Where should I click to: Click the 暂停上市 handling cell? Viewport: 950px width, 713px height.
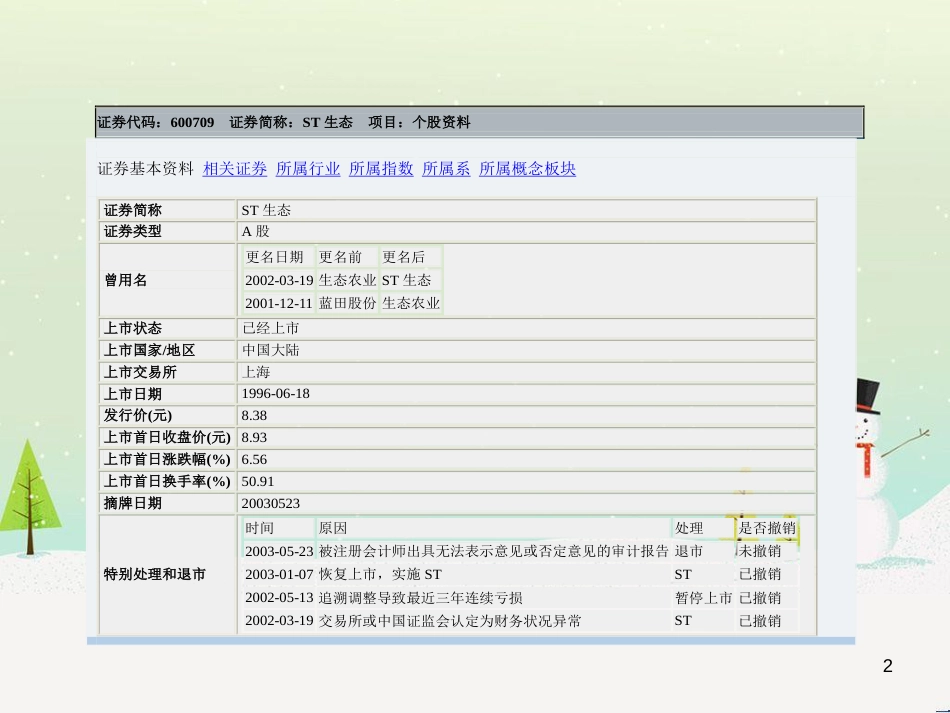[703, 598]
